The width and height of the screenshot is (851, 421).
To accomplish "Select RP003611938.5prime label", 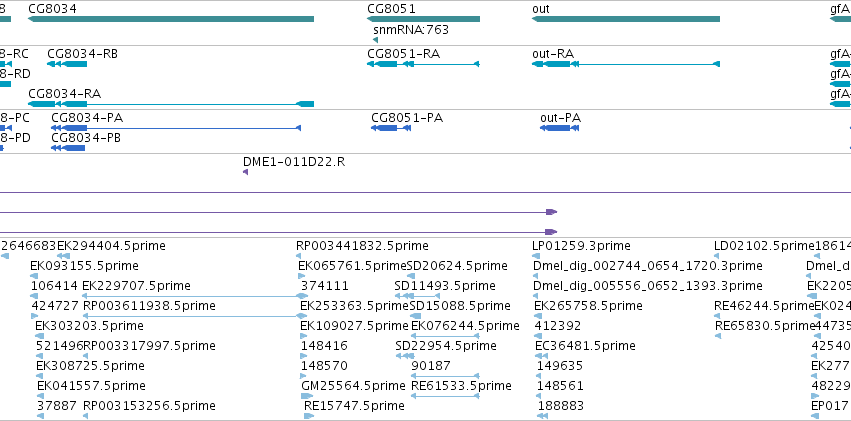I will point(149,306).
